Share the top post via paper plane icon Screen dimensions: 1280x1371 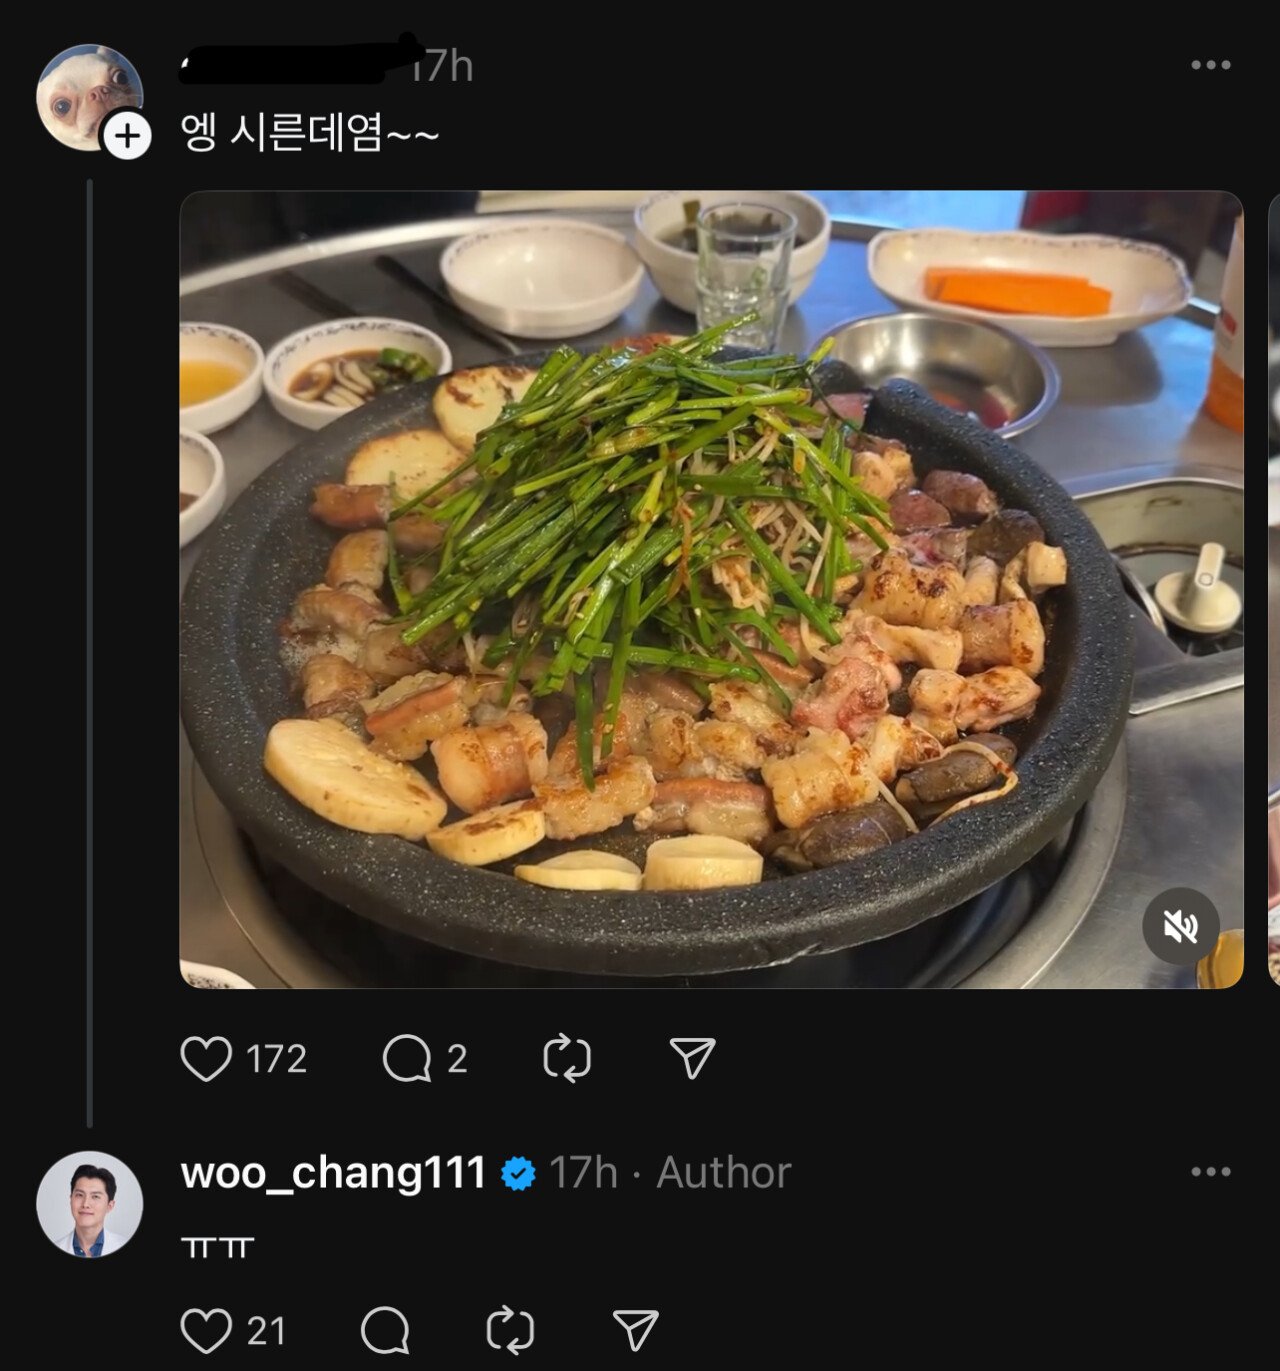tap(692, 1058)
